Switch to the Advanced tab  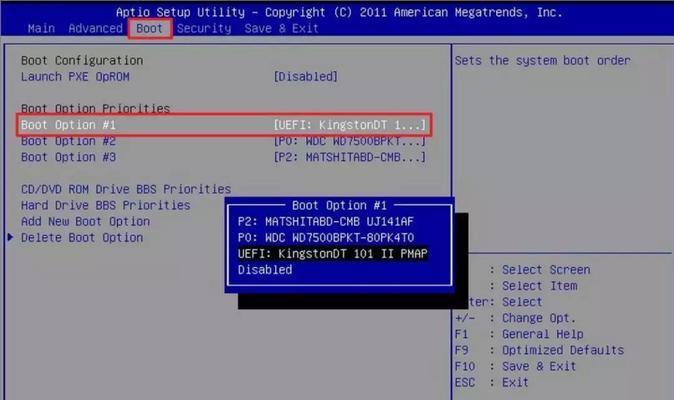tap(95, 29)
